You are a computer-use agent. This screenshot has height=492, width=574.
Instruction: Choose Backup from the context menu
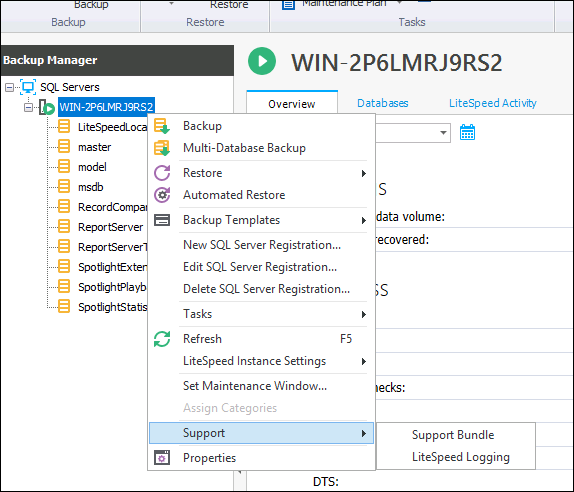(x=261, y=126)
